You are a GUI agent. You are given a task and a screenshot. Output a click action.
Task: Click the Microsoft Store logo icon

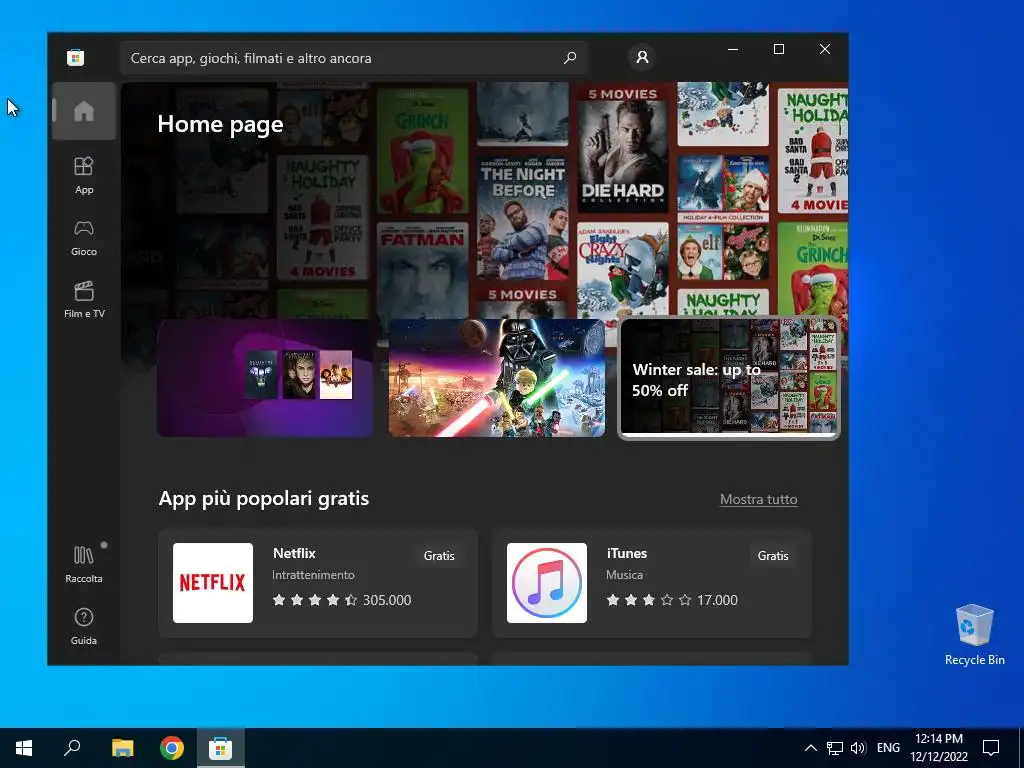tap(75, 57)
